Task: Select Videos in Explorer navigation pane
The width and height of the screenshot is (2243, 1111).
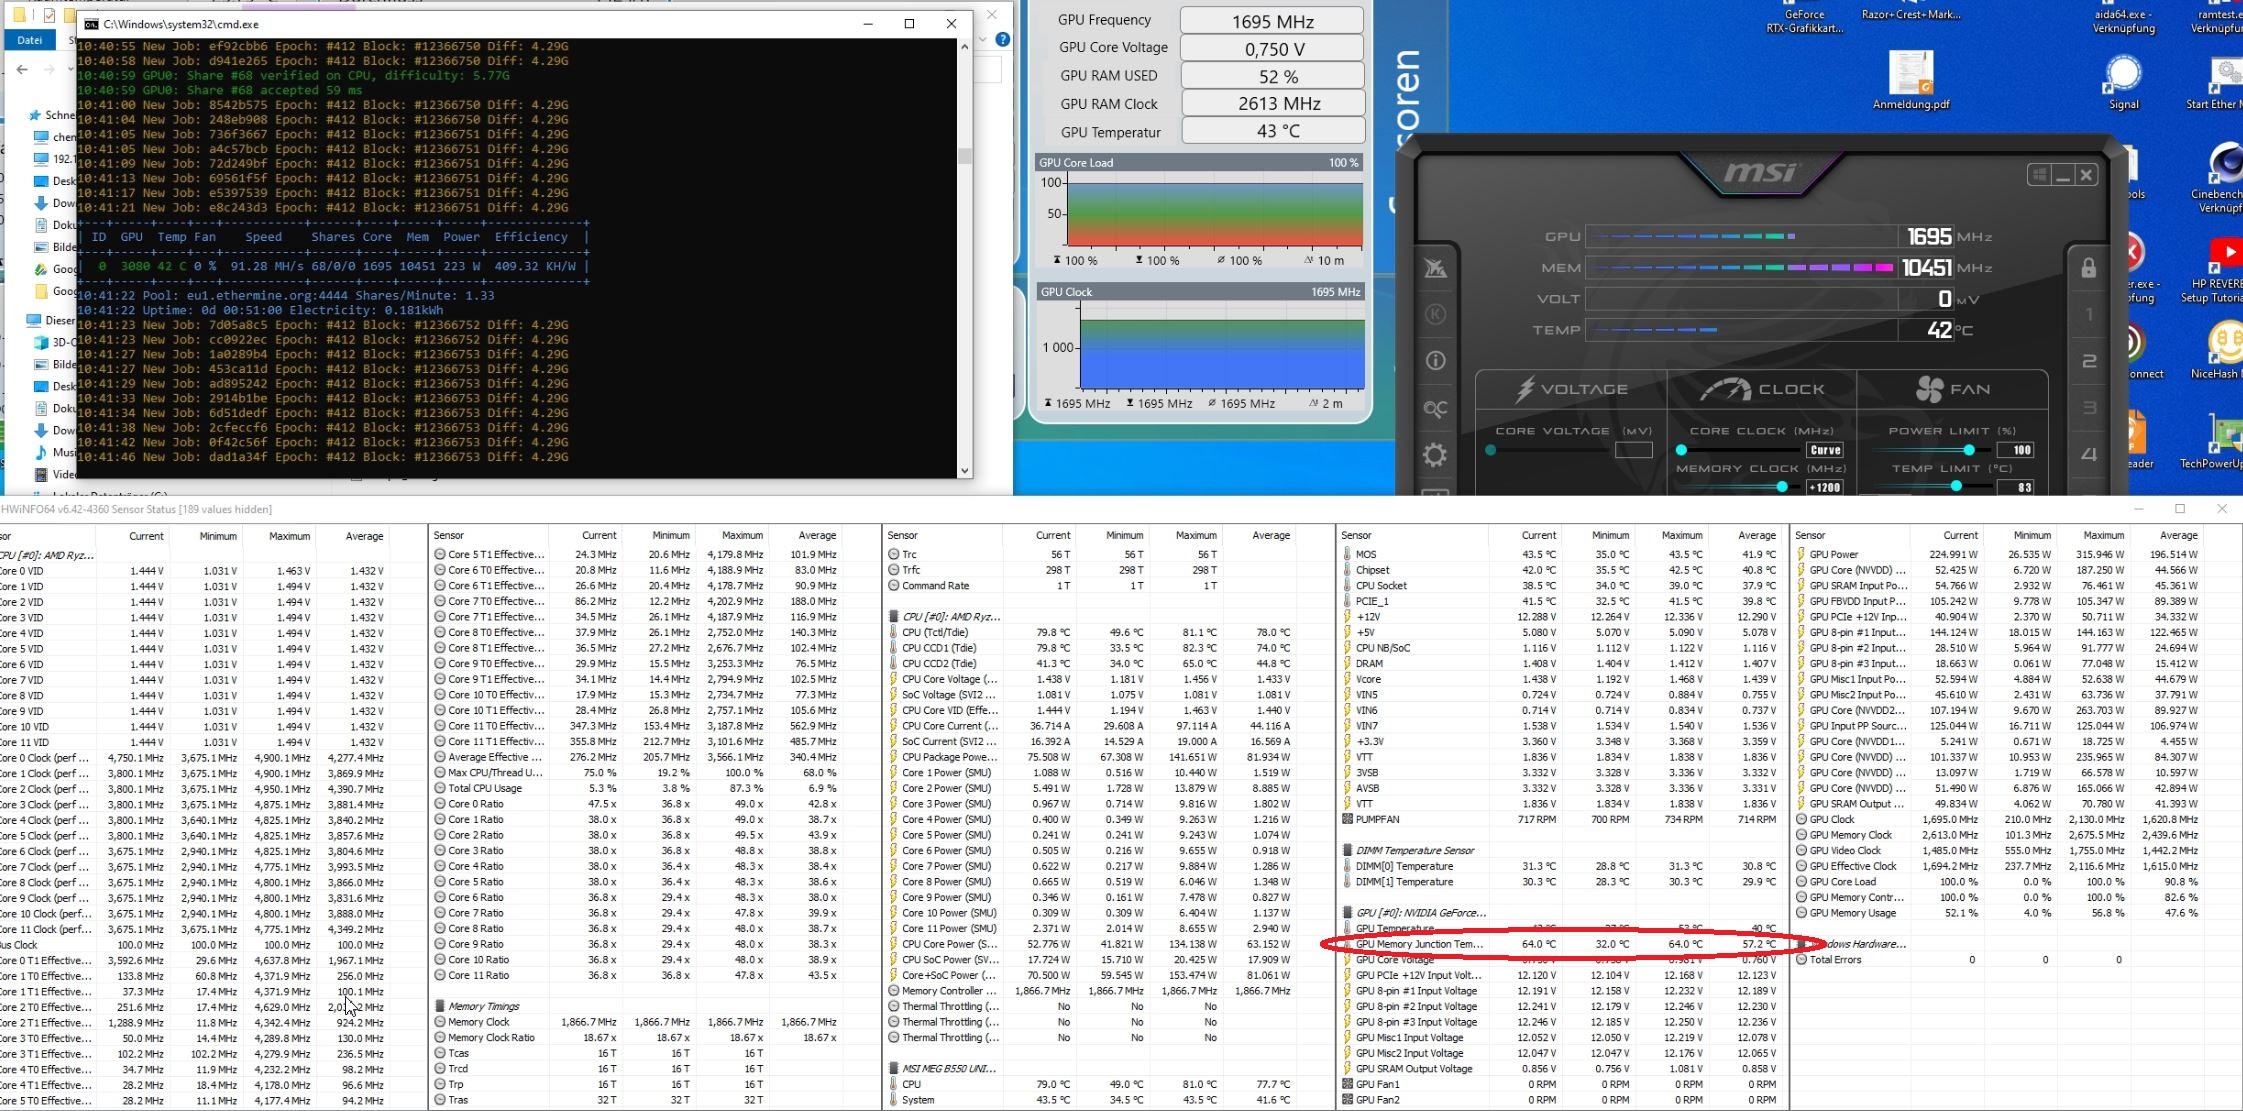Action: (55, 474)
